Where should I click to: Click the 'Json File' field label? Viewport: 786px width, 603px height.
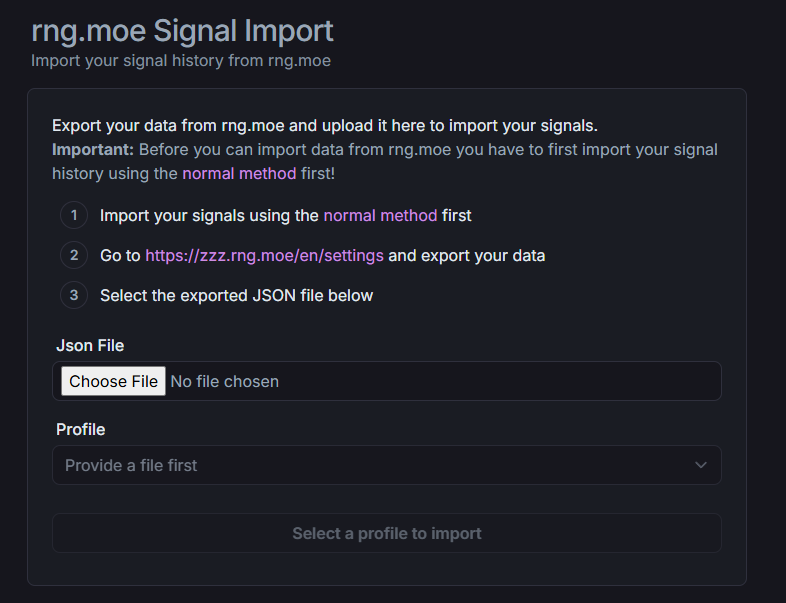pyautogui.click(x=90, y=345)
